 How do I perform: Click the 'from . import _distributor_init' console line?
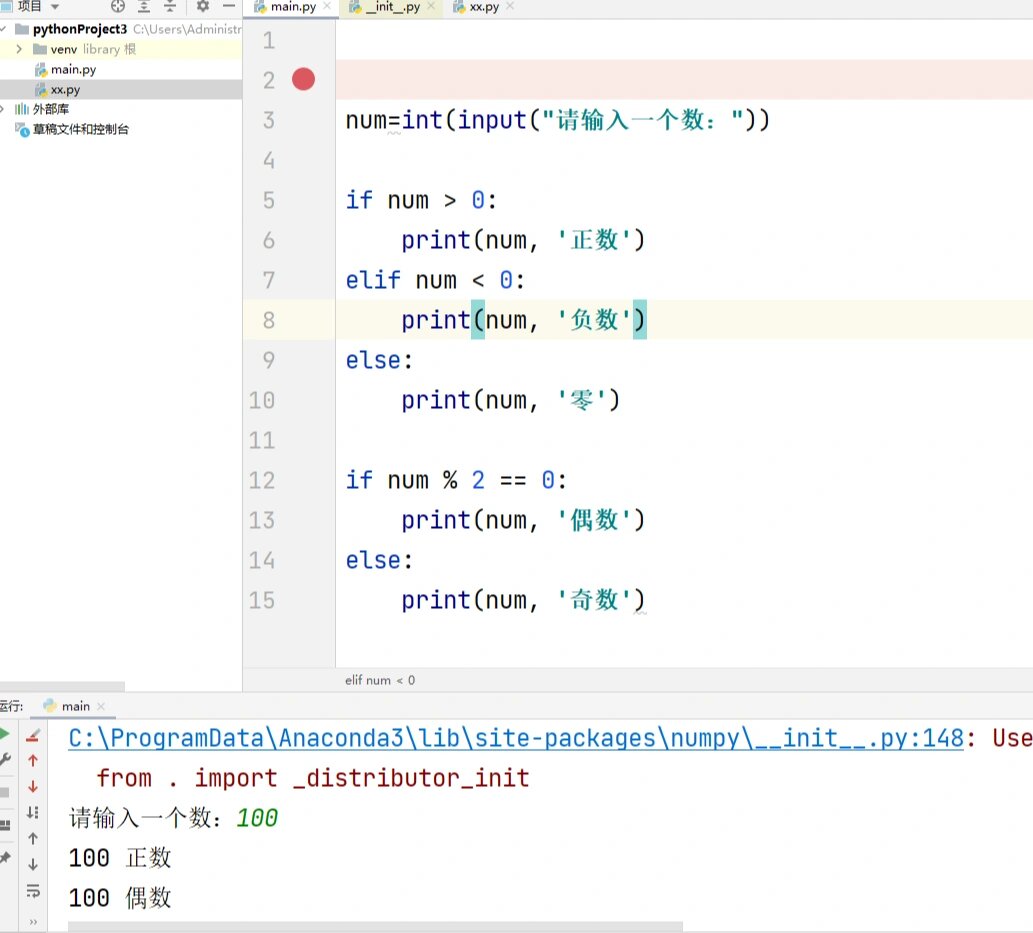click(x=313, y=778)
